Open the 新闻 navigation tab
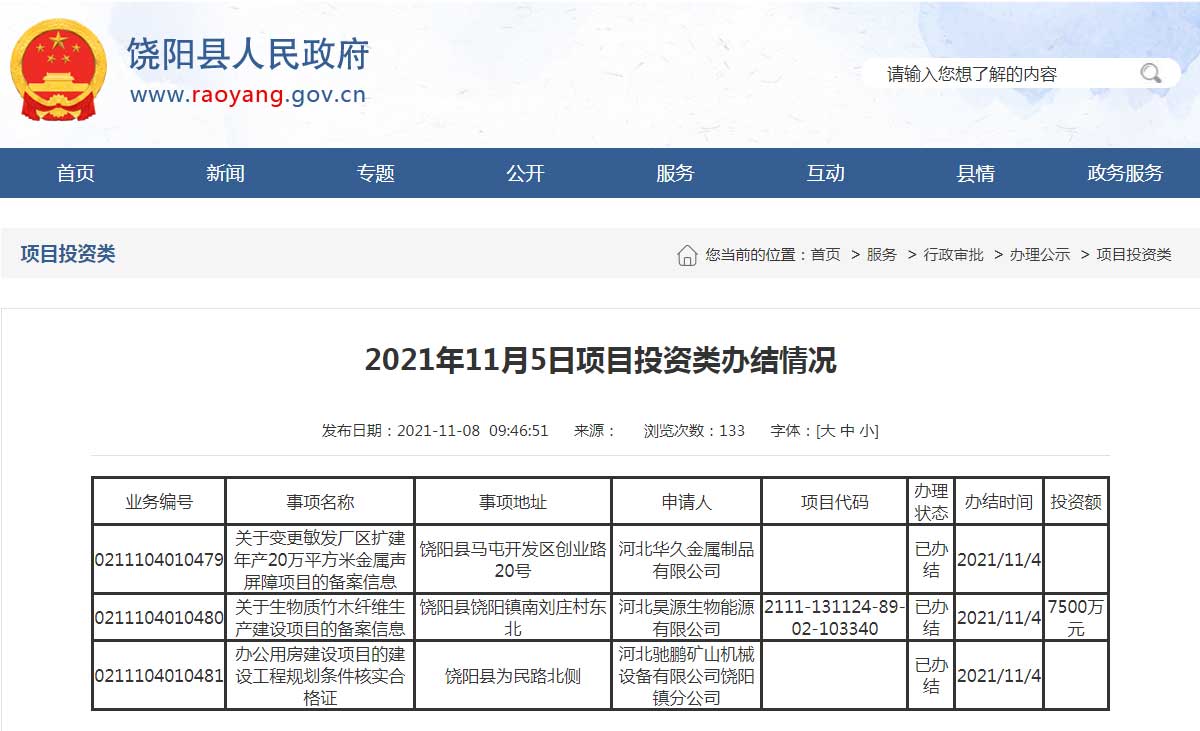Viewport: 1200px width, 731px height. pos(225,173)
